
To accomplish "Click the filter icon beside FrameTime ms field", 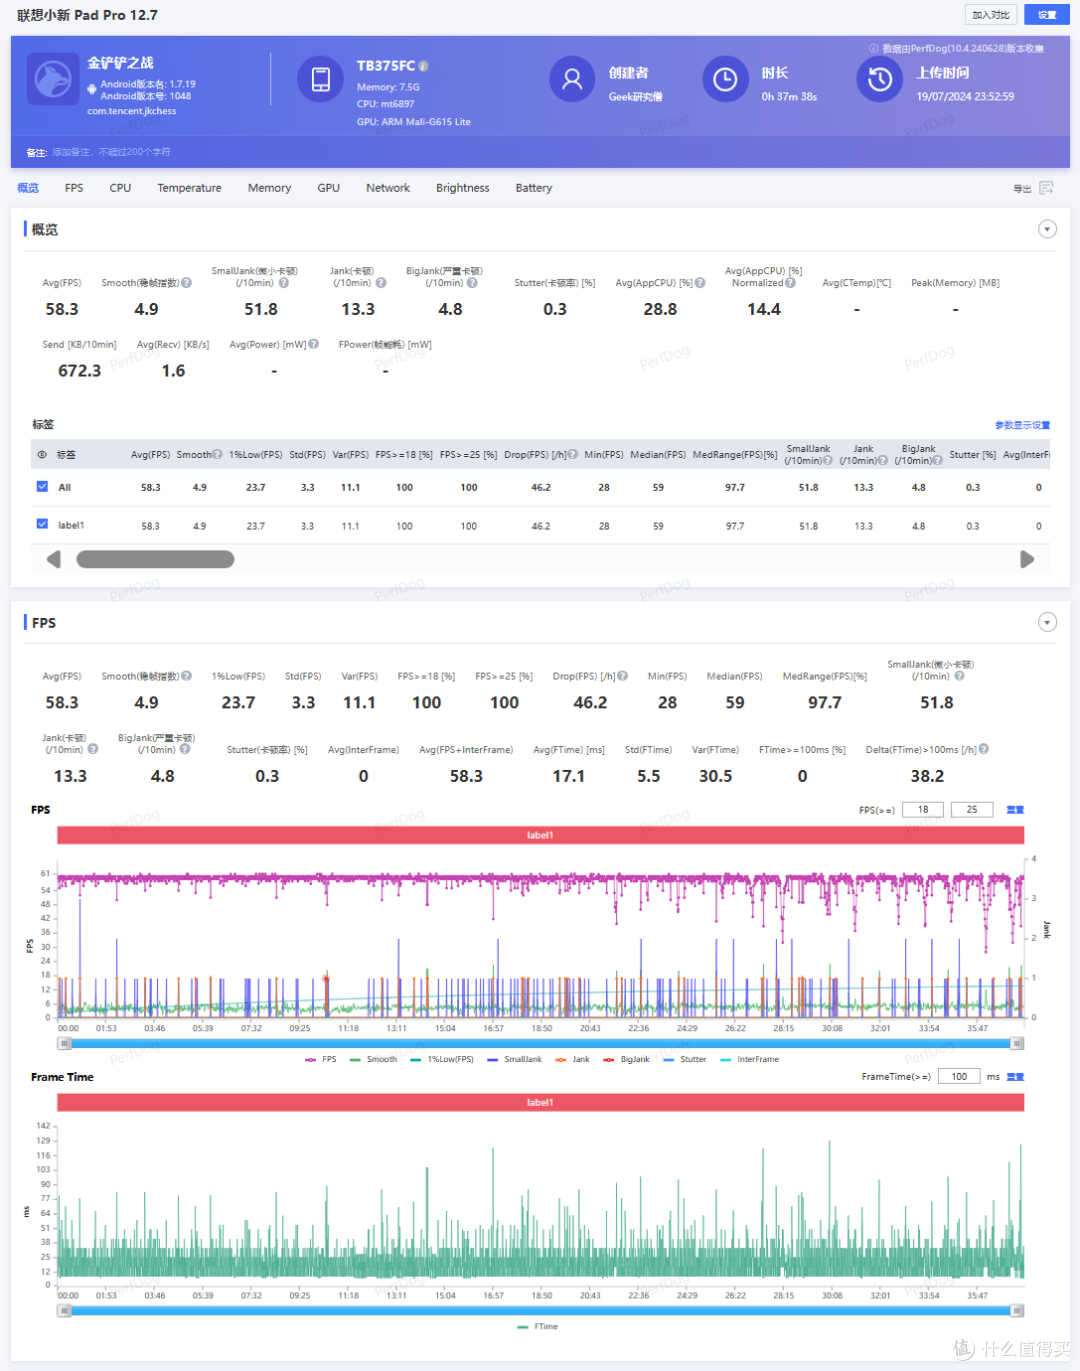I will (1015, 1077).
